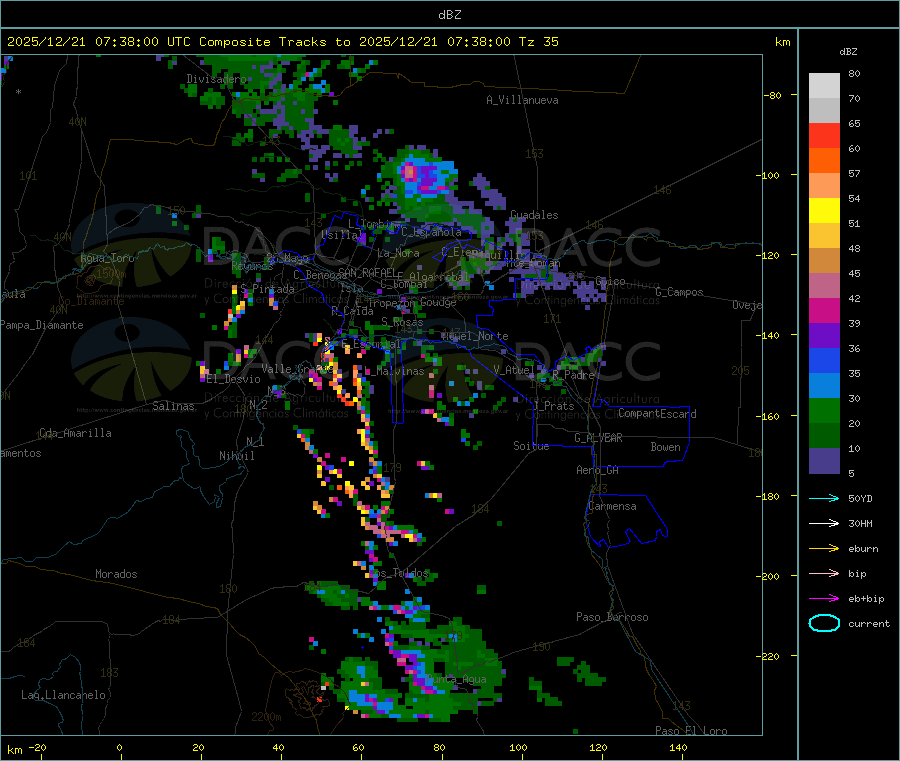The image size is (900, 761).
Task: Click the El_Desvio map label
Action: tap(234, 379)
